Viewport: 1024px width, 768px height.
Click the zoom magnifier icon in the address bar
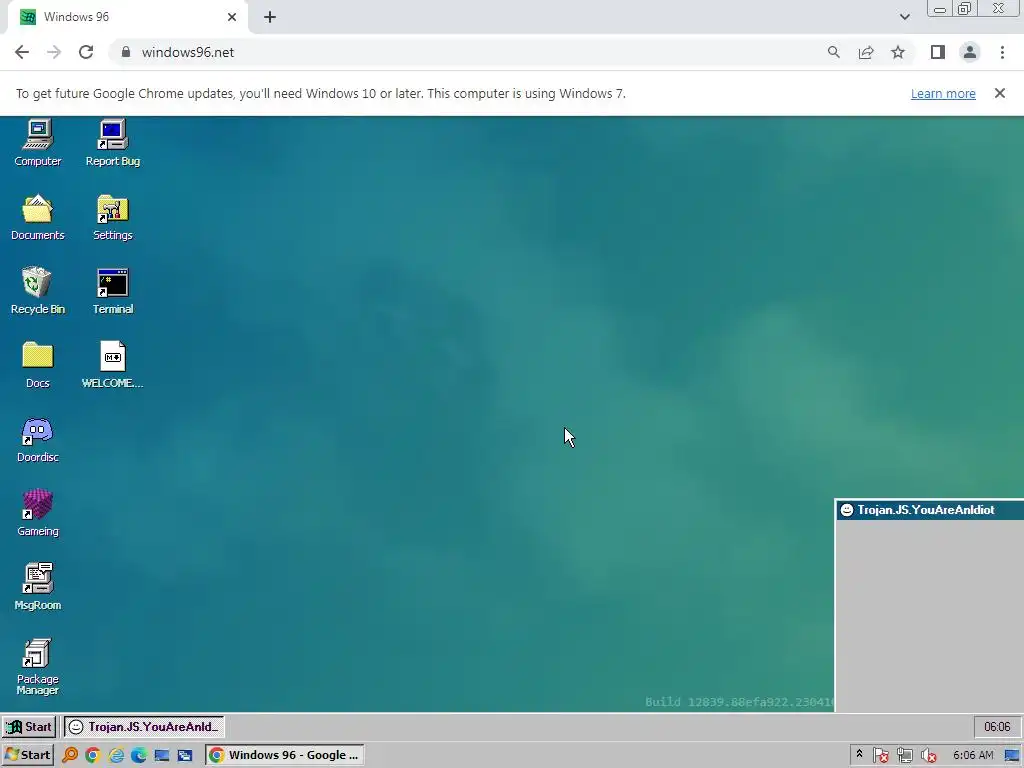pyautogui.click(x=833, y=52)
